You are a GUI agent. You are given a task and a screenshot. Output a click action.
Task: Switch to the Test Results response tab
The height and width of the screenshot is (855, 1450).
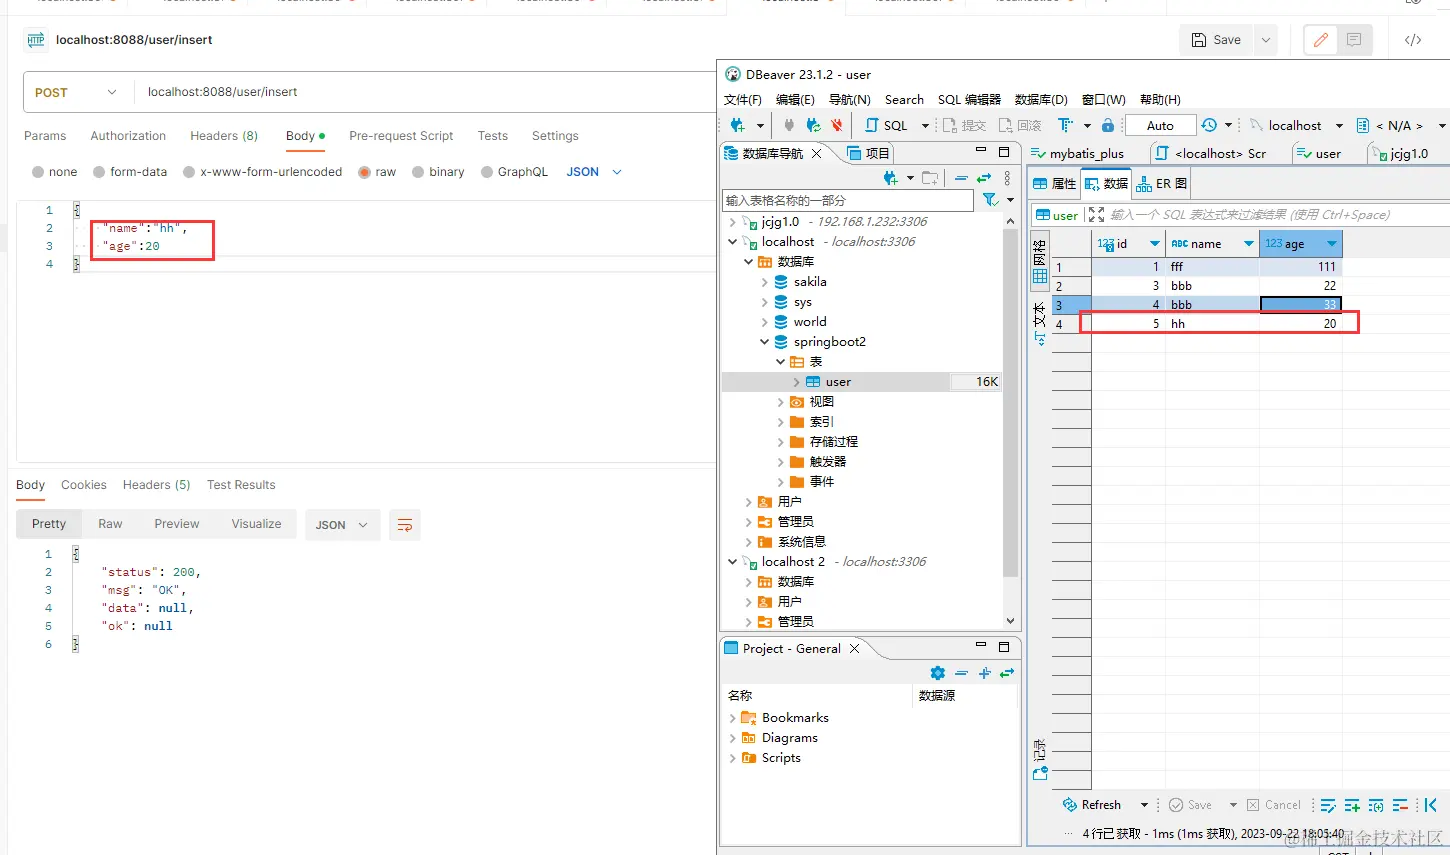pos(241,485)
